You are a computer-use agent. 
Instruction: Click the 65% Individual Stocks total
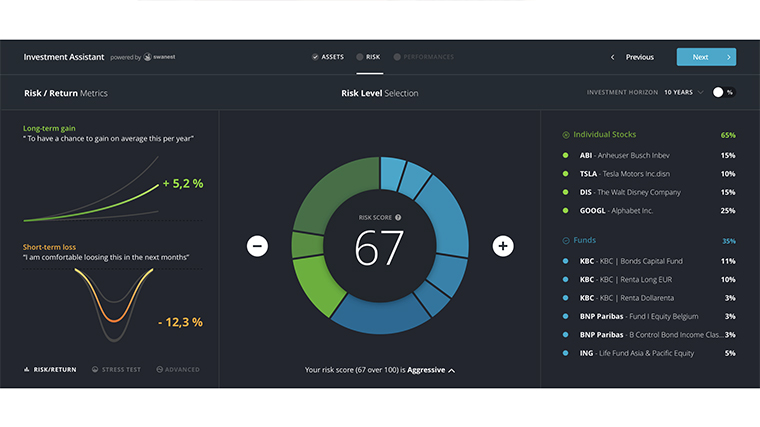coord(728,135)
